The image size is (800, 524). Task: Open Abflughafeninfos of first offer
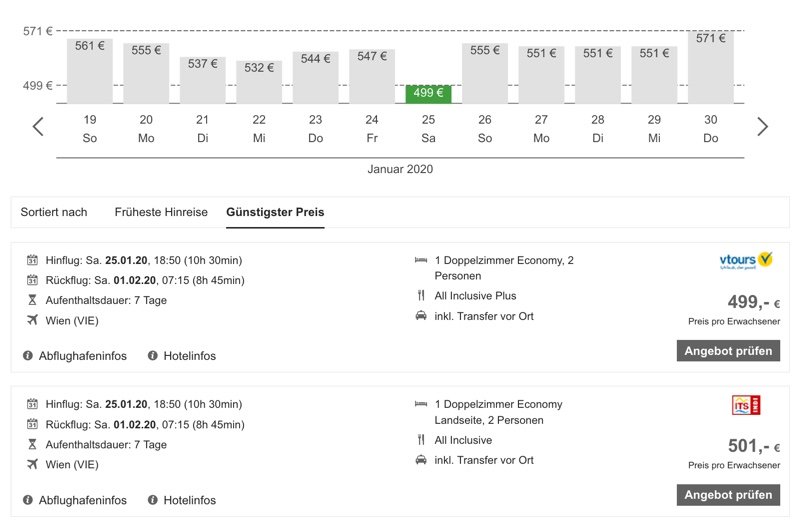83,356
